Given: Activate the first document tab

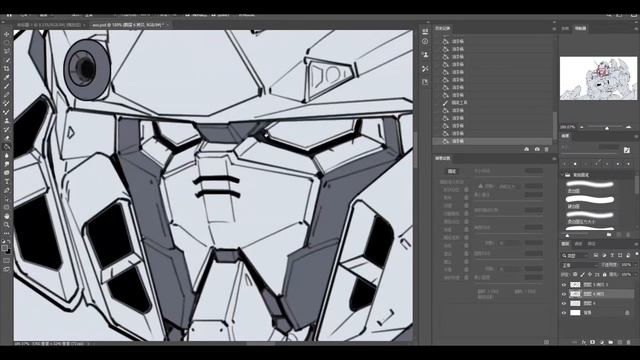Looking at the screenshot, I should pos(50,25).
